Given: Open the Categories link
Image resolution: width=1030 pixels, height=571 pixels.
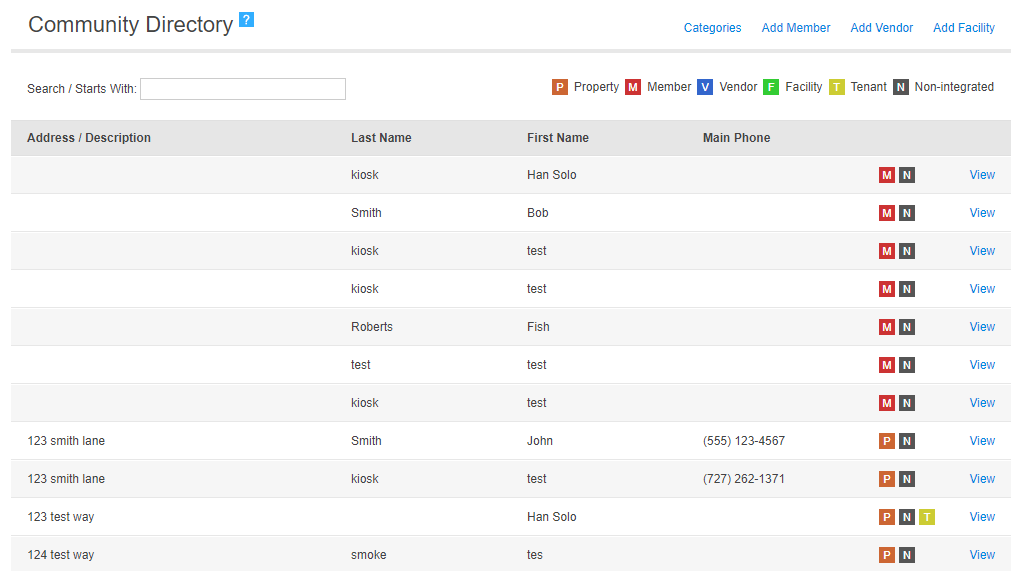Looking at the screenshot, I should pos(712,28).
